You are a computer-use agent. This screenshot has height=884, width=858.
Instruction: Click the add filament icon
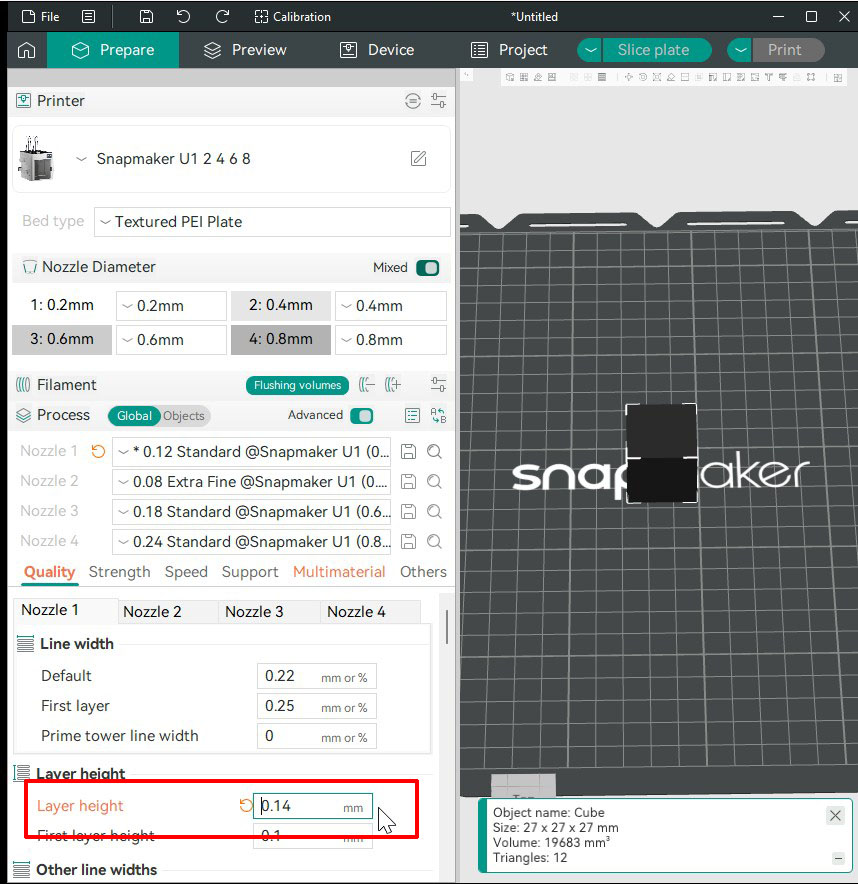click(x=393, y=384)
